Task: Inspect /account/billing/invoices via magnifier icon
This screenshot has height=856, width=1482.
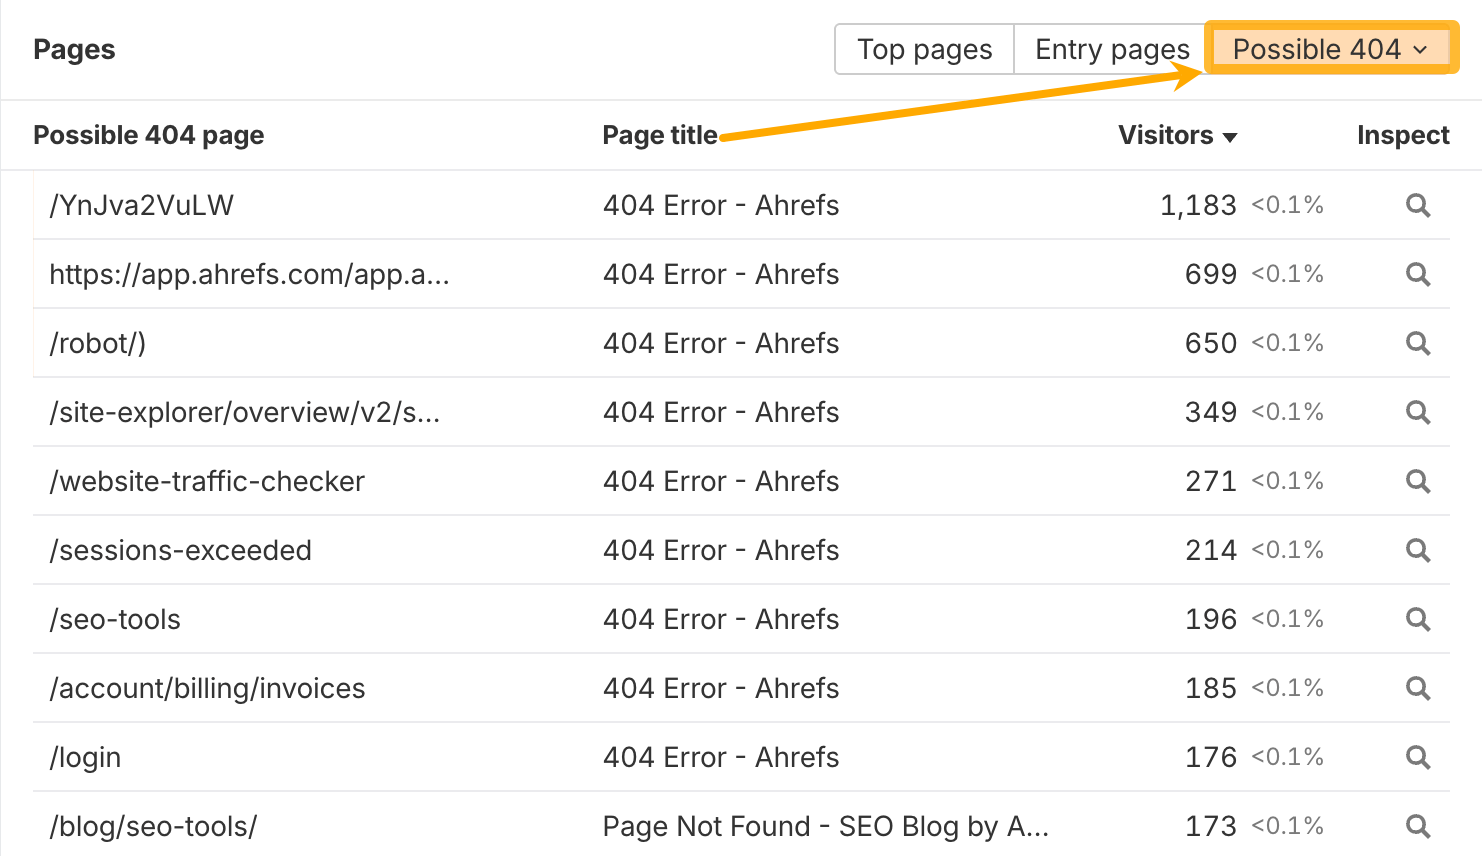Action: point(1417,688)
